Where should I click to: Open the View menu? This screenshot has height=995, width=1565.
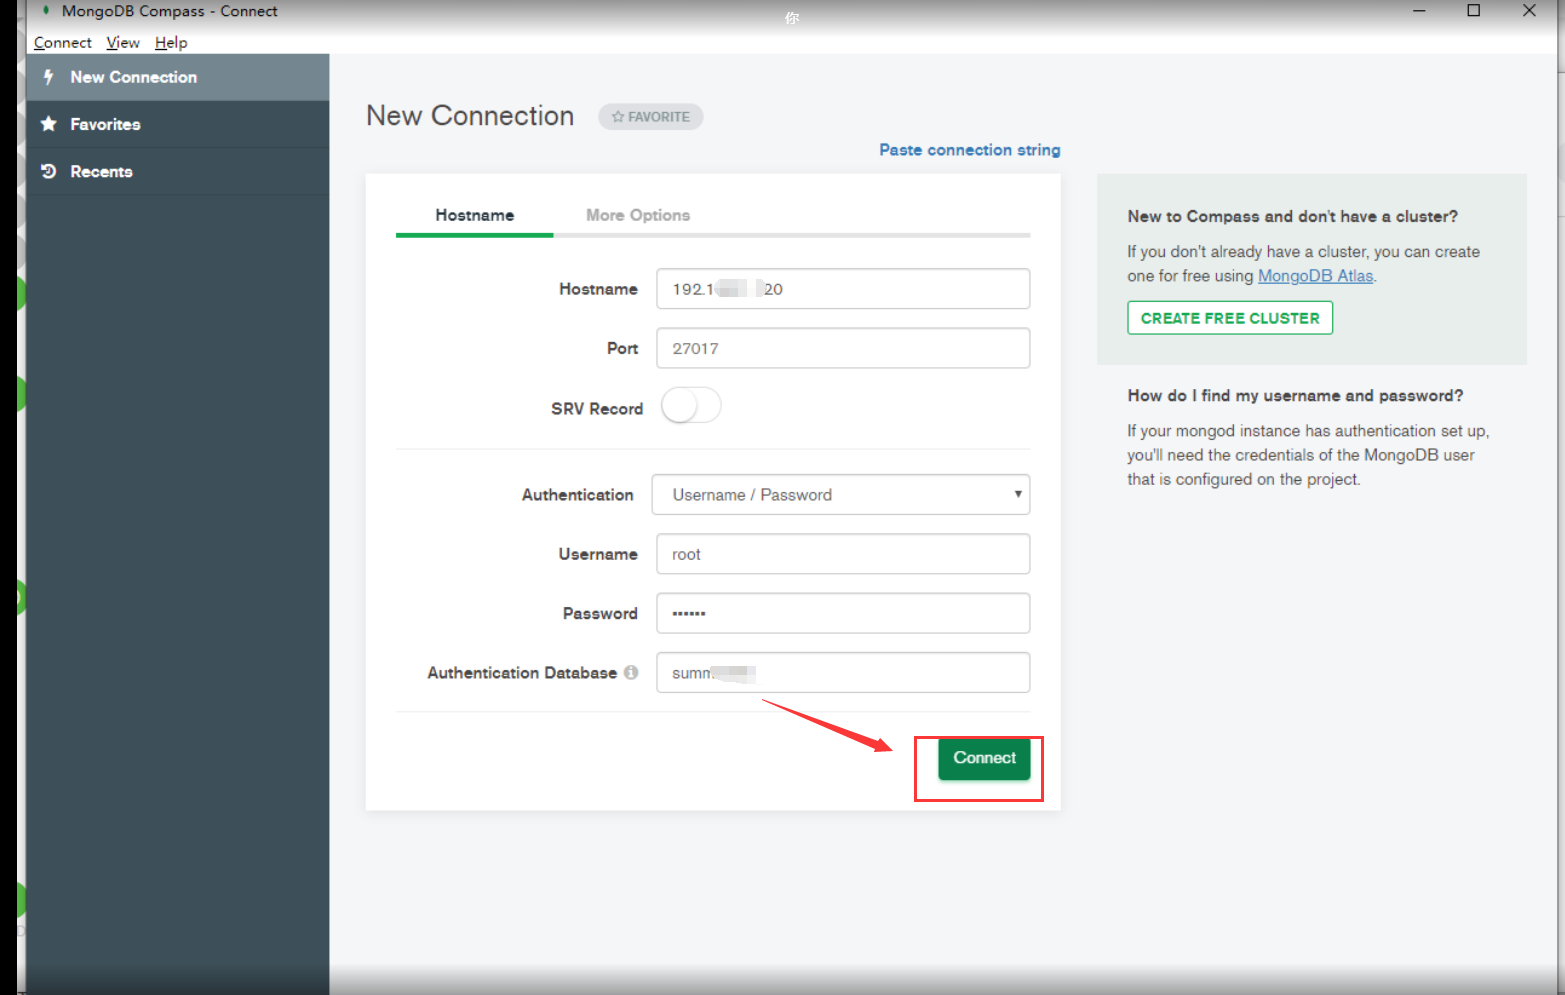click(x=123, y=42)
